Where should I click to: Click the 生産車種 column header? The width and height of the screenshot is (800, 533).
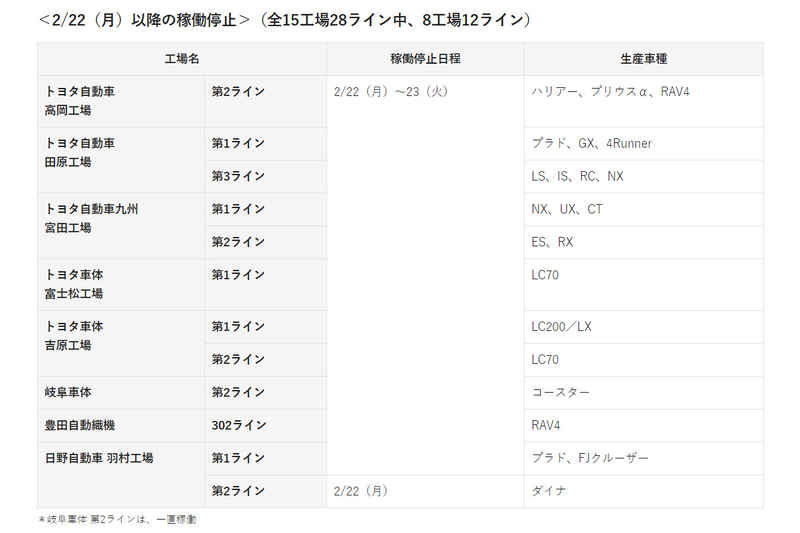643,59
